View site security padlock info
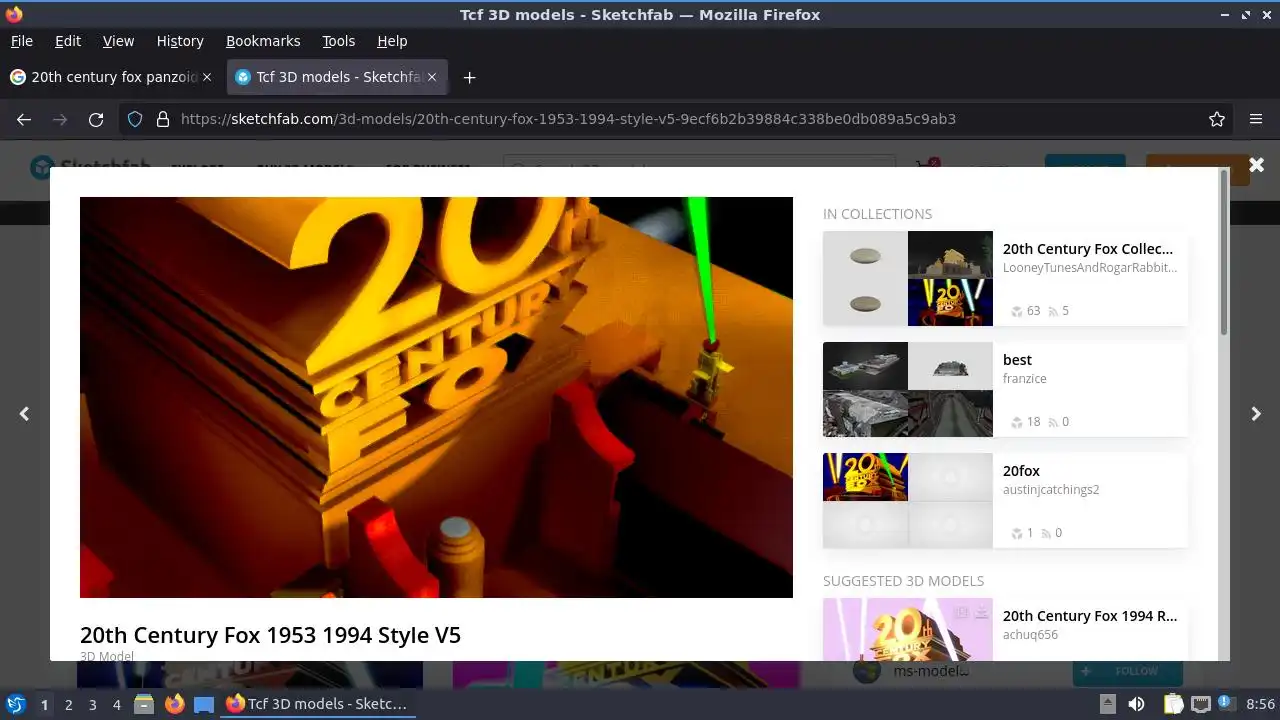Viewport: 1280px width, 720px height. coord(163,119)
